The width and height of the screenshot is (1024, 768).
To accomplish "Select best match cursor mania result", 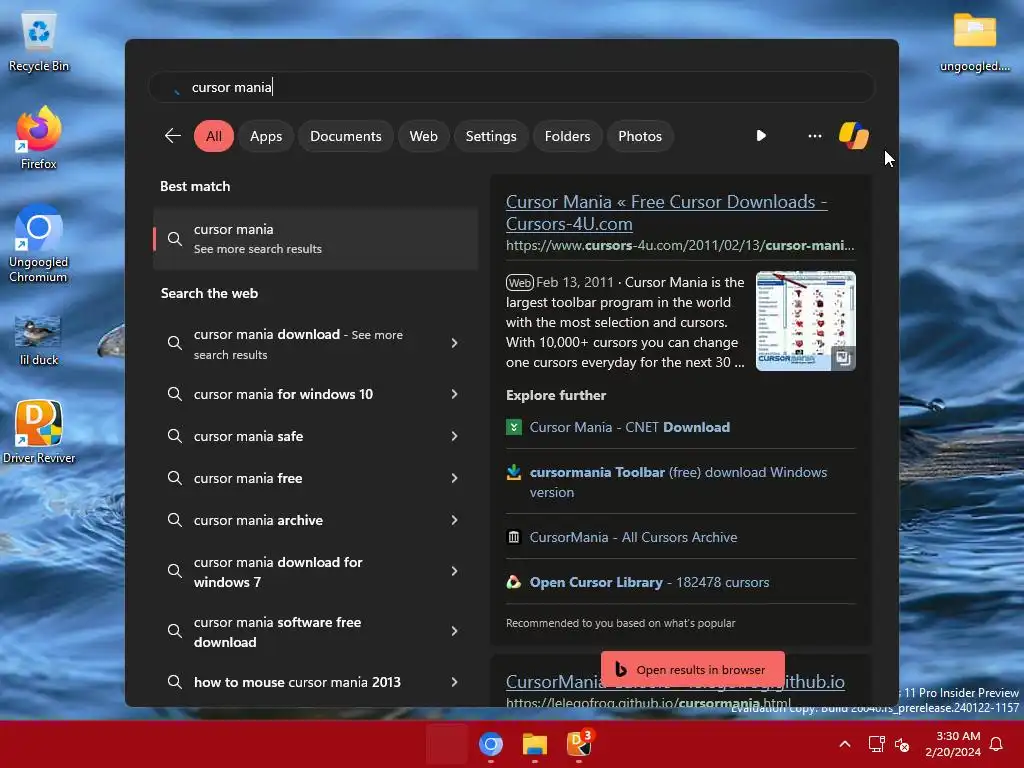I will (x=315, y=238).
